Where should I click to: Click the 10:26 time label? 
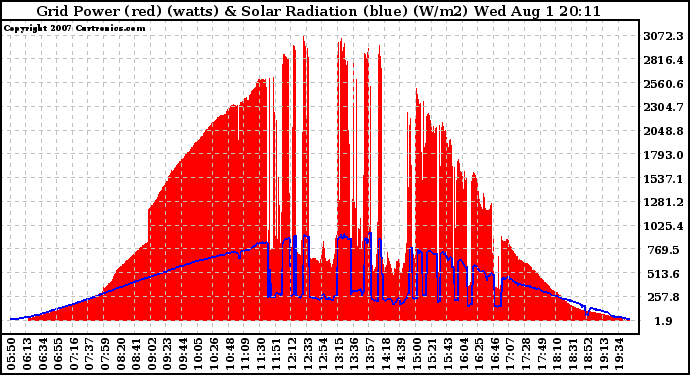click(214, 354)
